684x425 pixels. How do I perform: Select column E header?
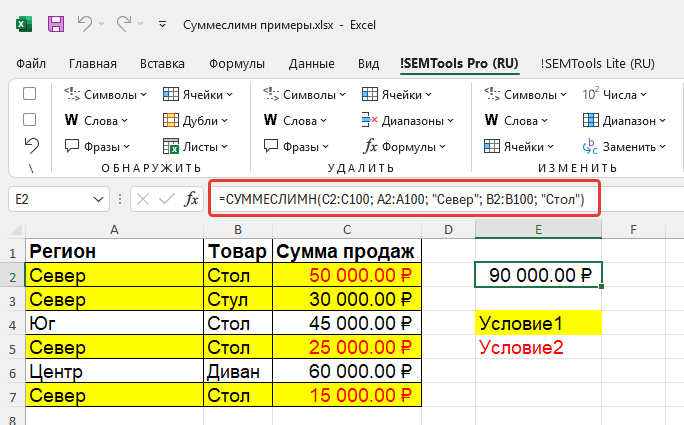(x=538, y=230)
